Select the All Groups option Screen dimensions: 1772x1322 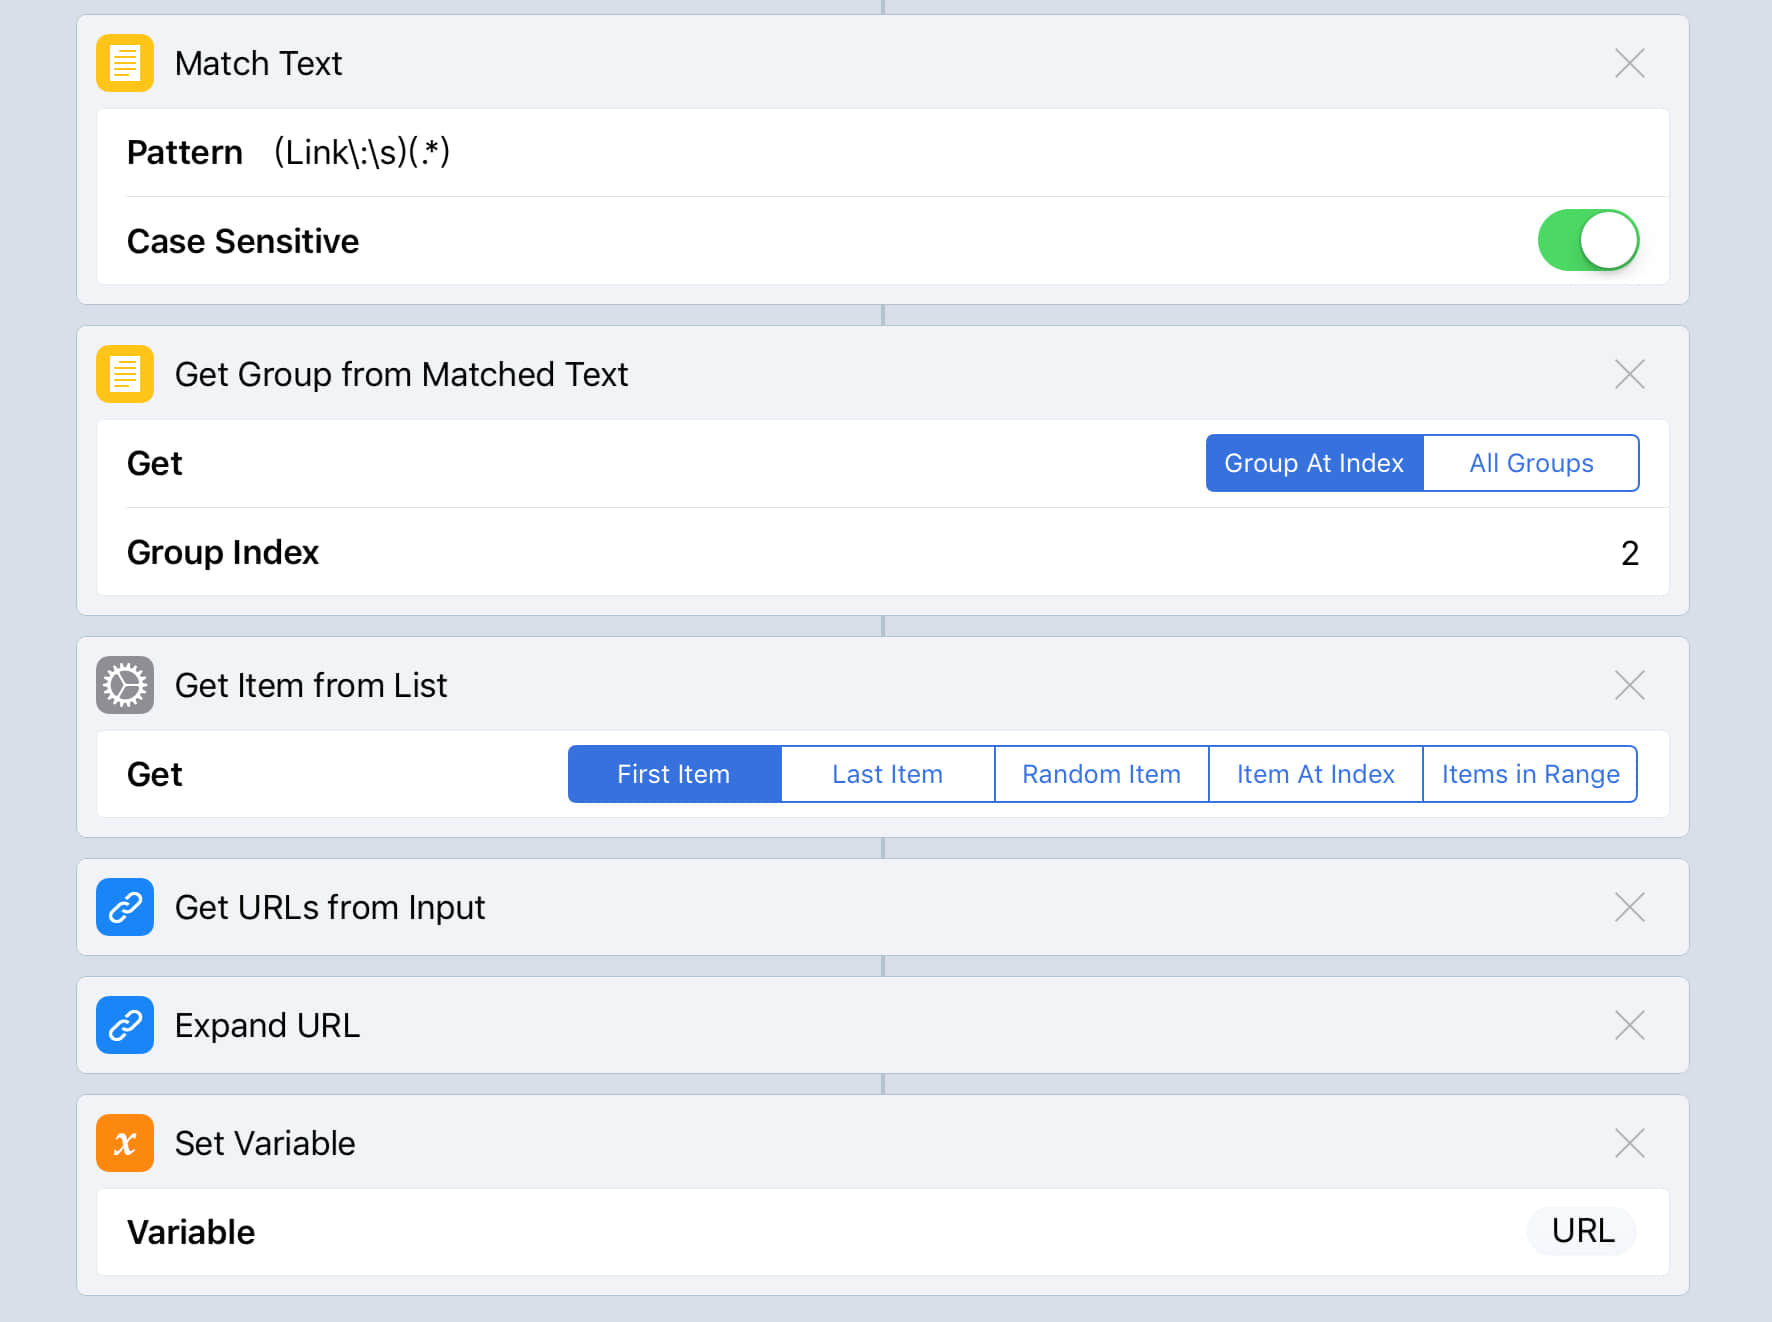click(1530, 463)
